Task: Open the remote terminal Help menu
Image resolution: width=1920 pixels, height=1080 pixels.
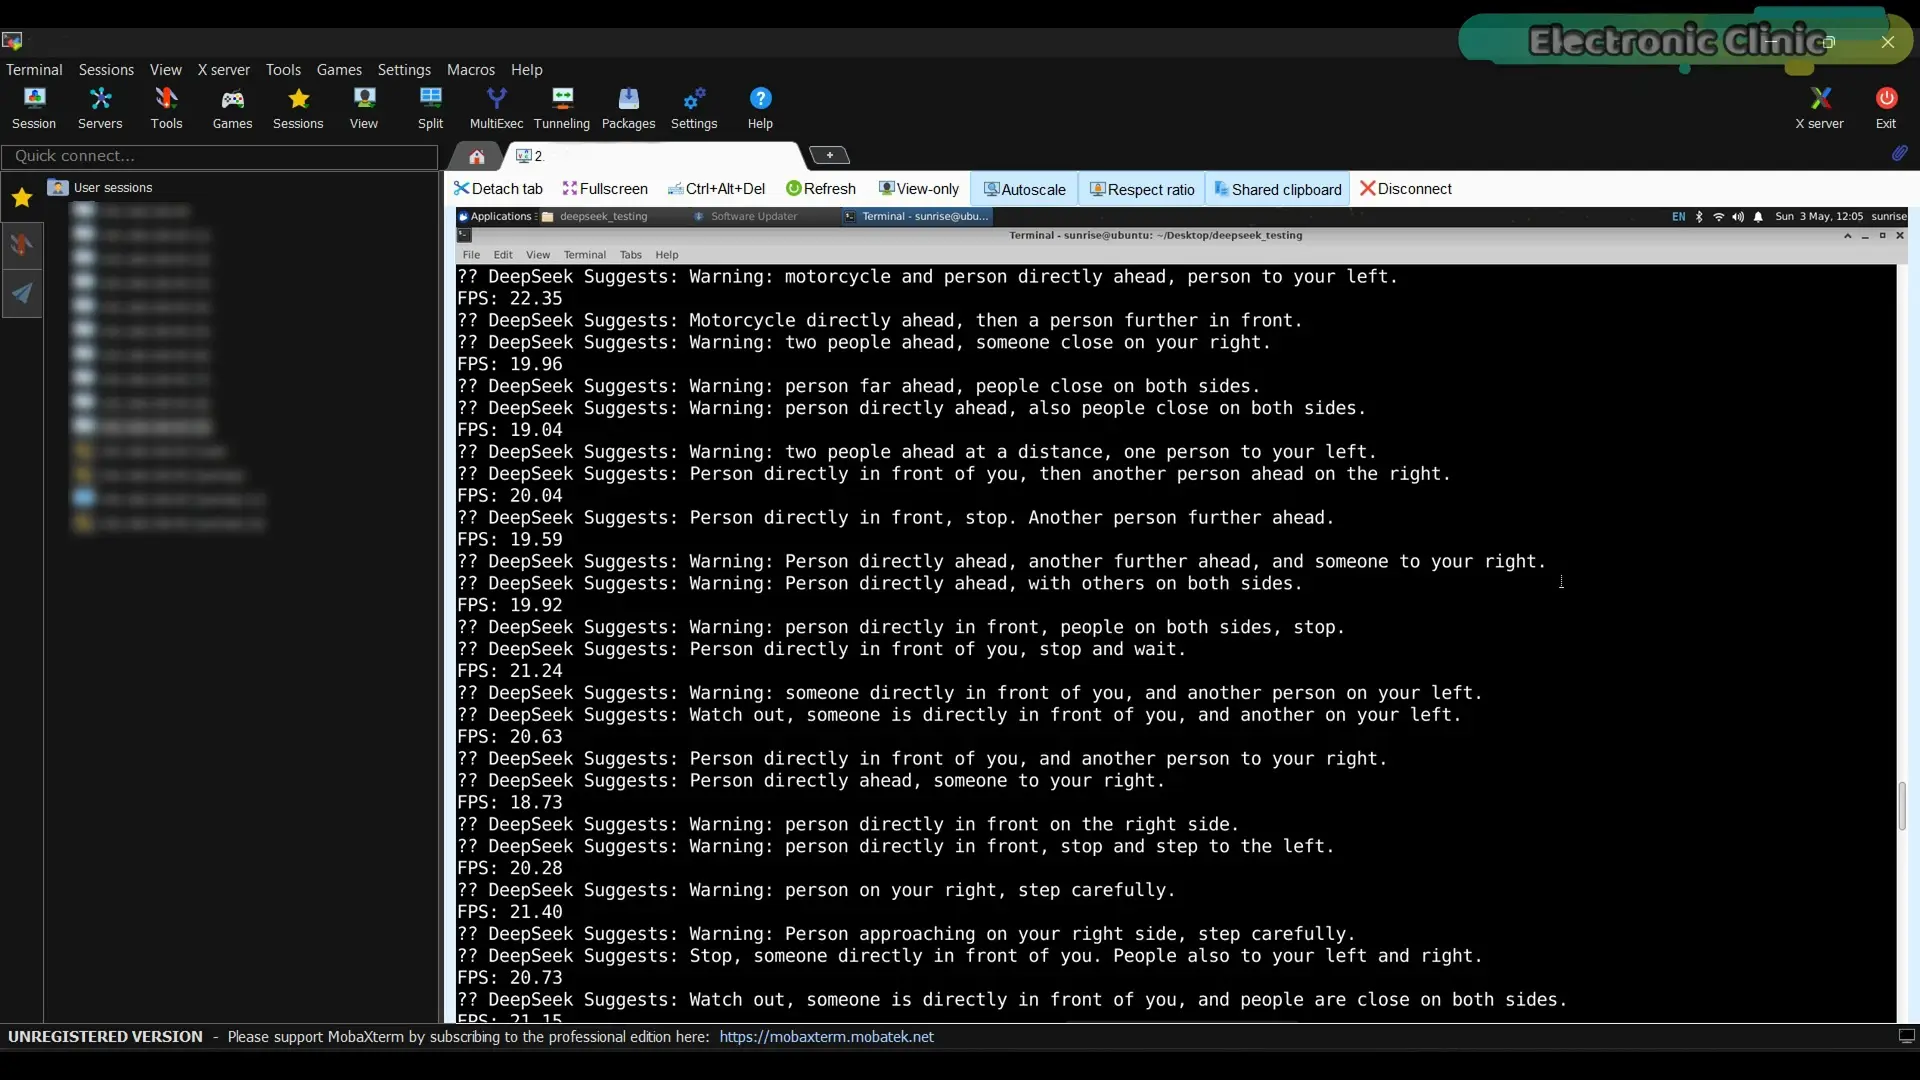Action: click(666, 255)
